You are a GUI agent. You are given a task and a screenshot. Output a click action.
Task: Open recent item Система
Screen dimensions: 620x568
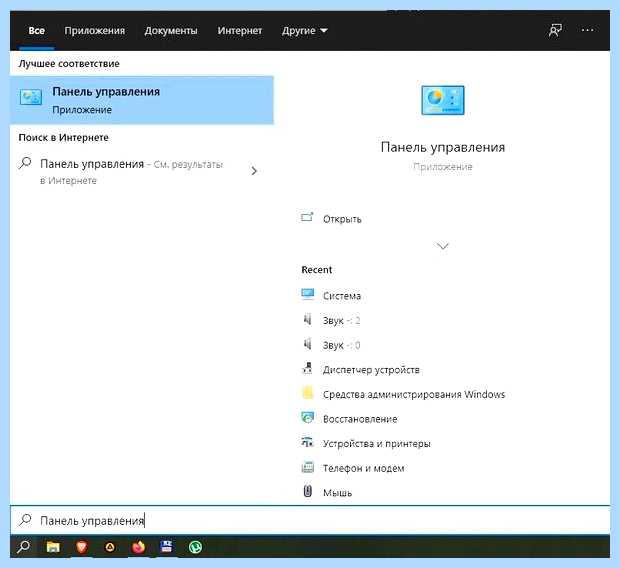pos(342,296)
